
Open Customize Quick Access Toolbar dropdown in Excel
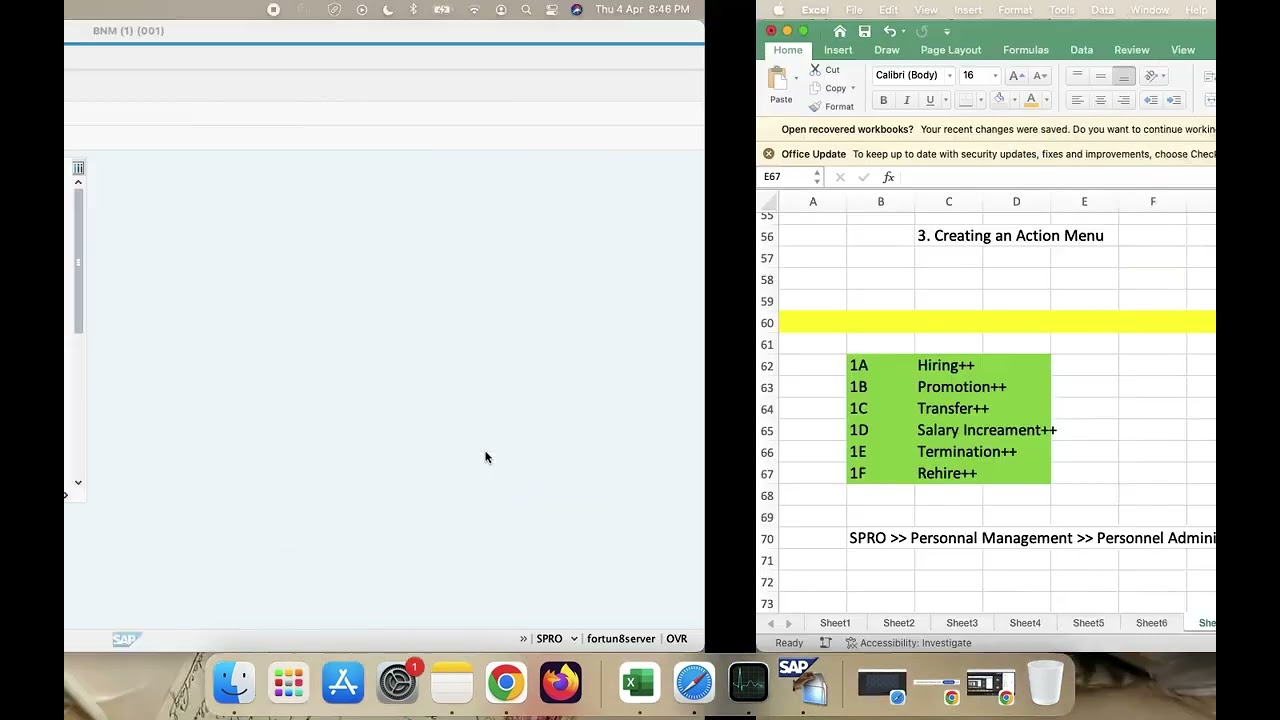pos(947,31)
